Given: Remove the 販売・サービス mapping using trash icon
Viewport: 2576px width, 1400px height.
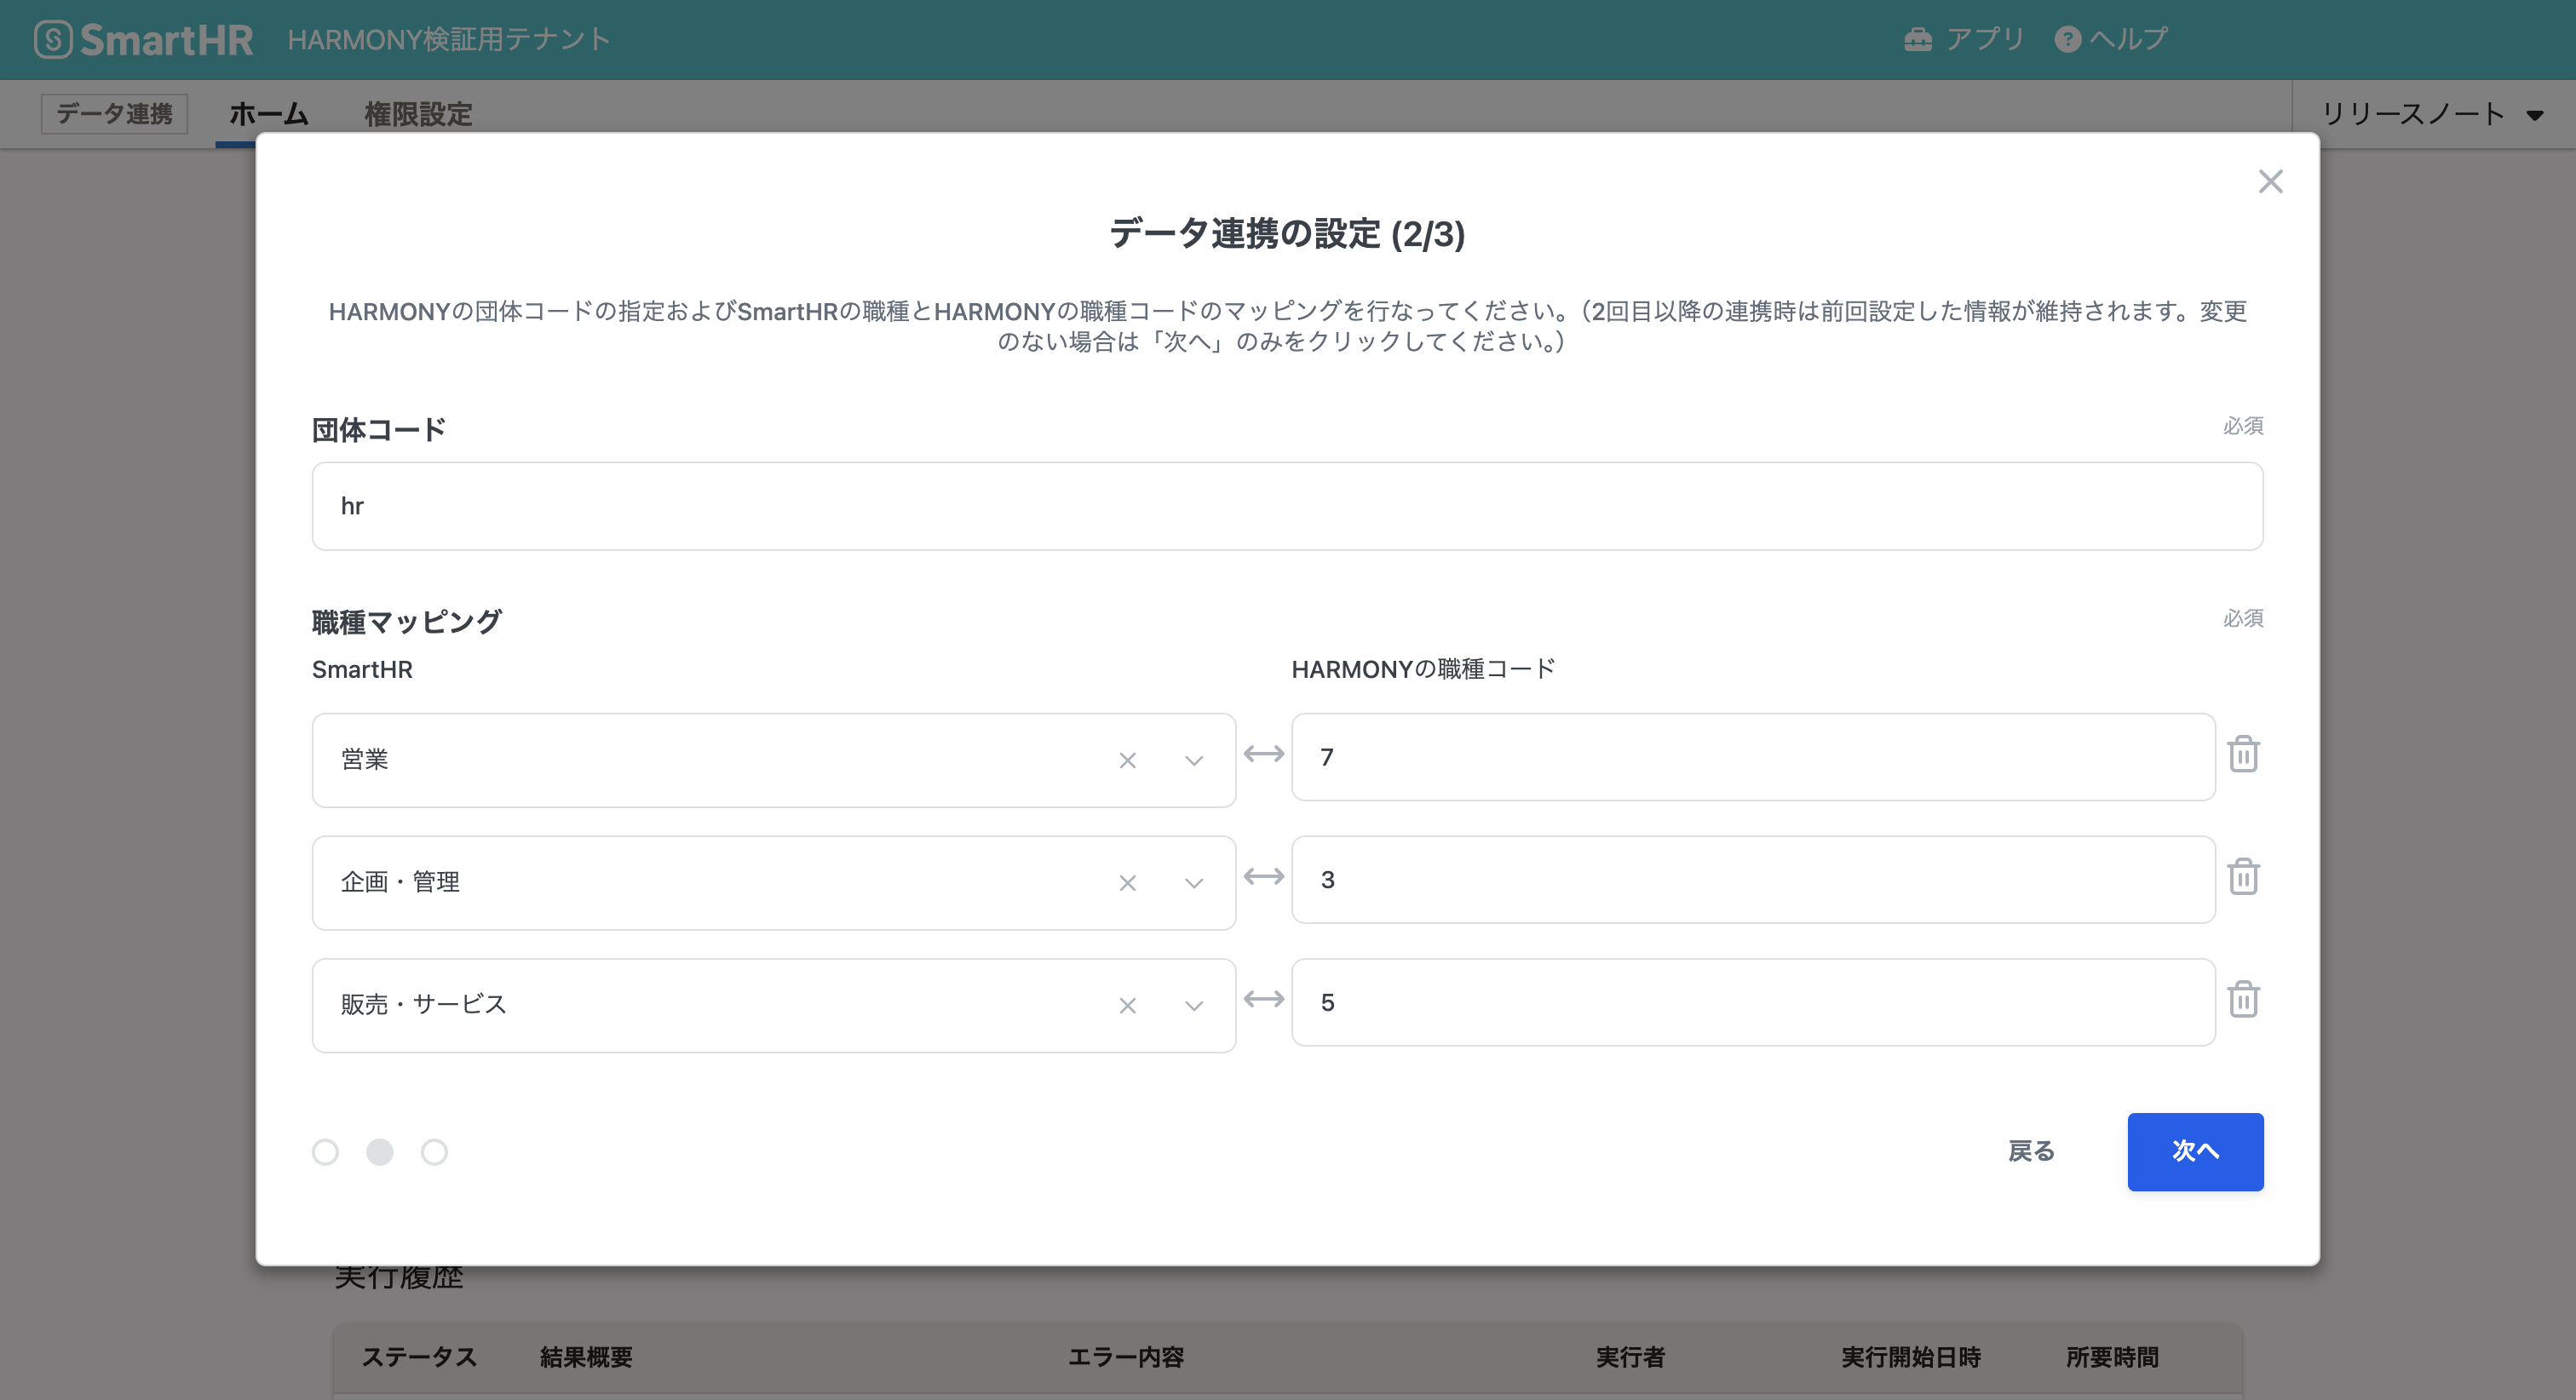Looking at the screenshot, I should click(2243, 1000).
